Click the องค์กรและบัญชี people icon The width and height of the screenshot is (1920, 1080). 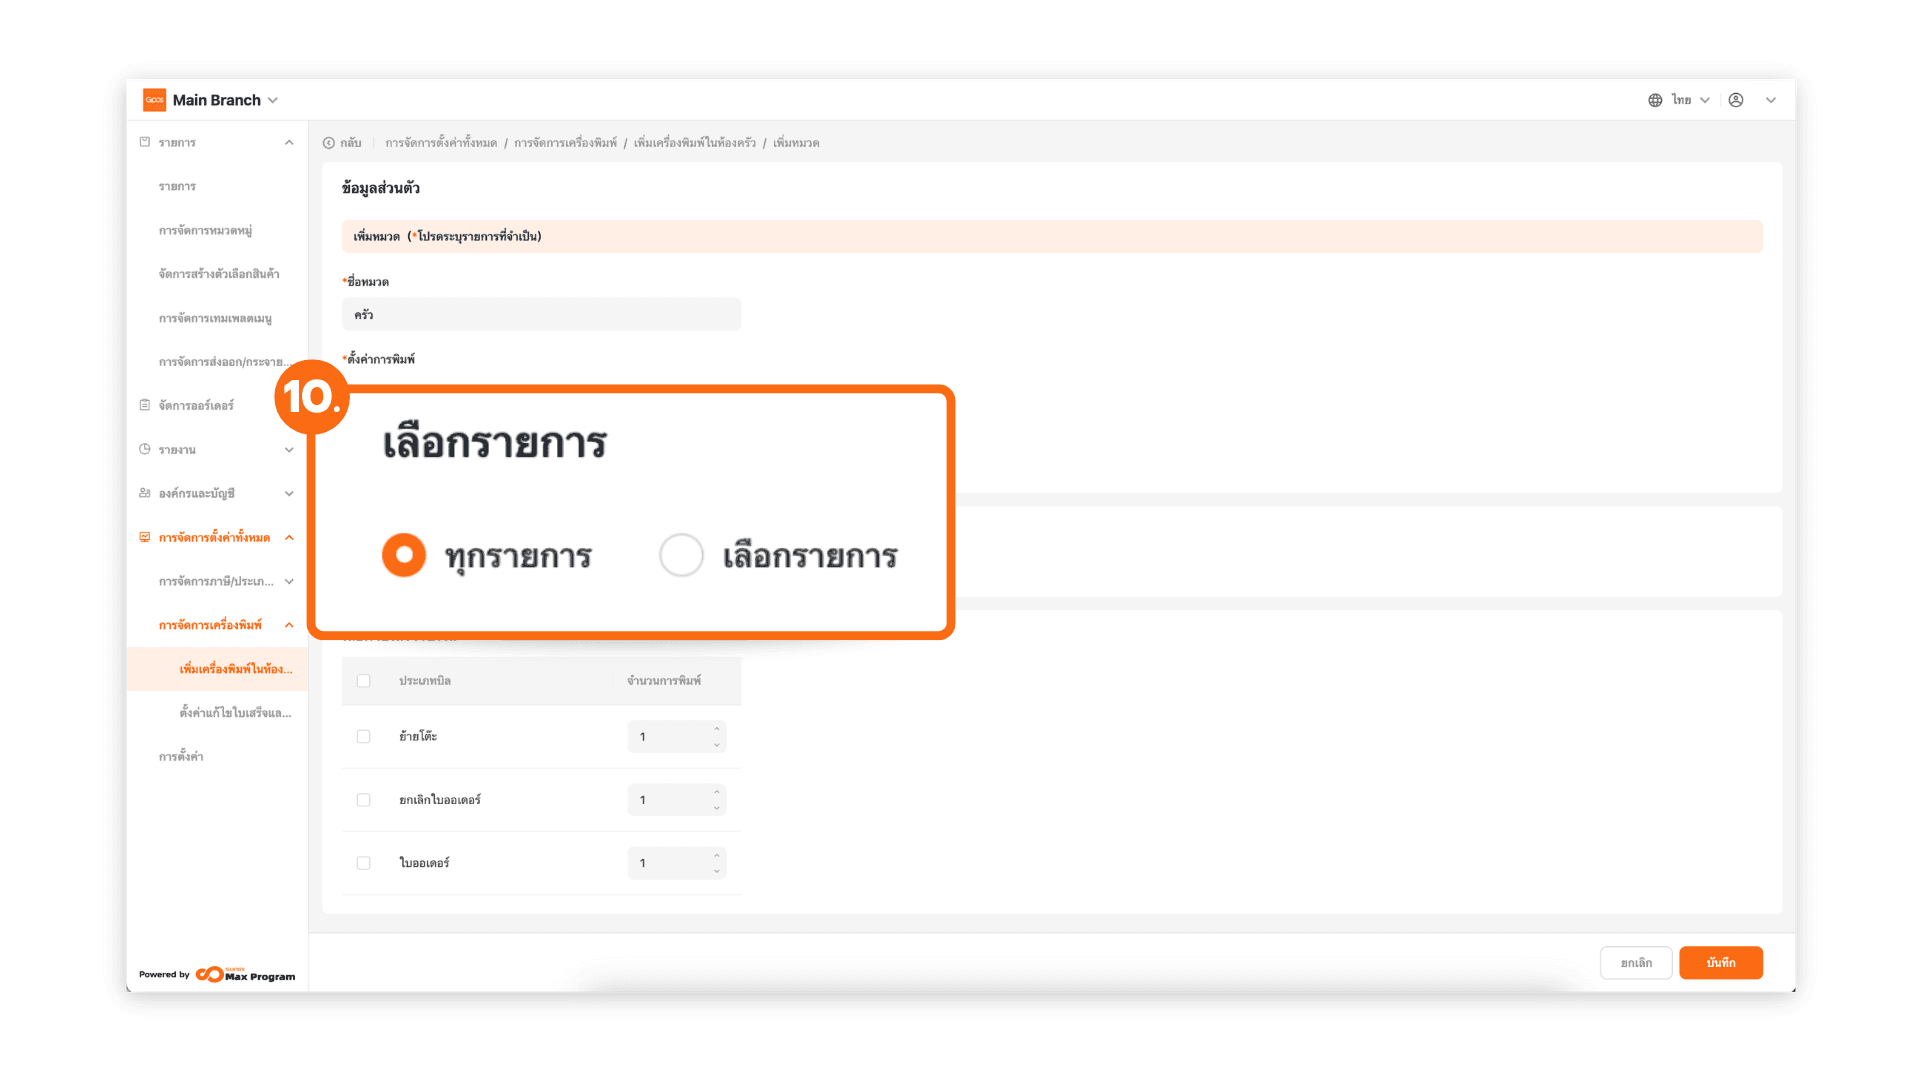[x=145, y=493]
